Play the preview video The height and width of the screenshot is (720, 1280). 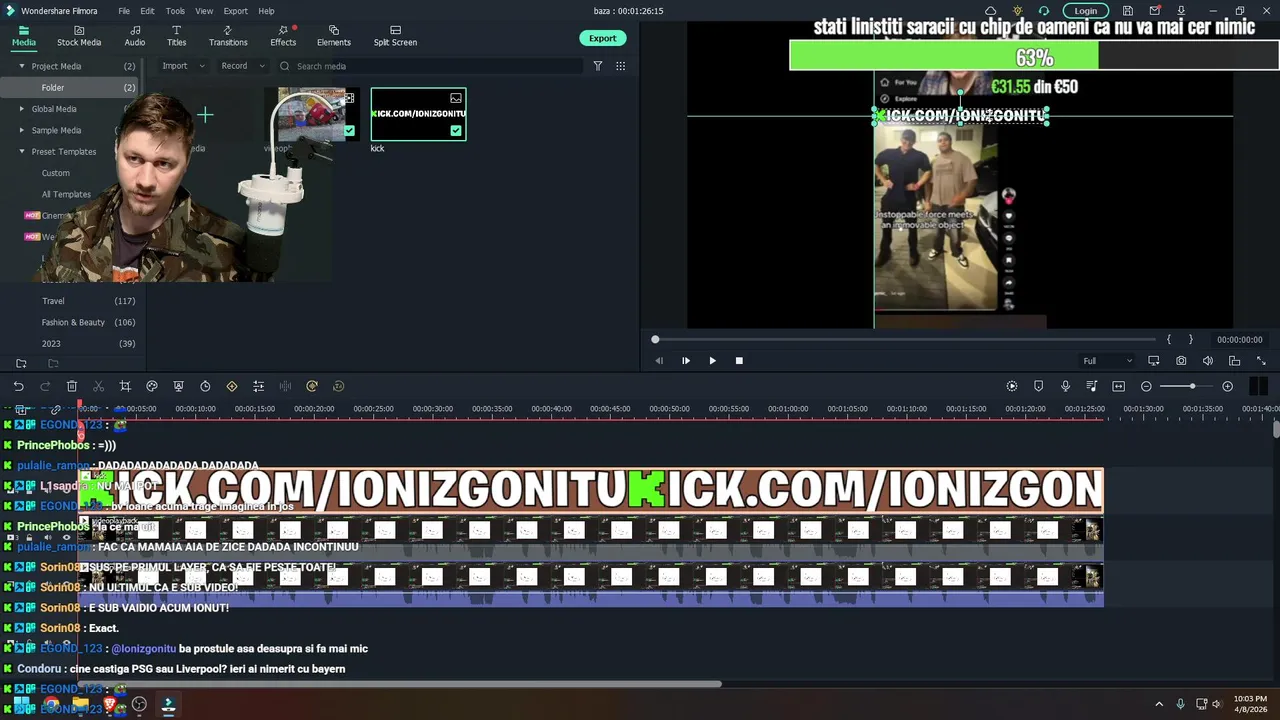coord(712,361)
